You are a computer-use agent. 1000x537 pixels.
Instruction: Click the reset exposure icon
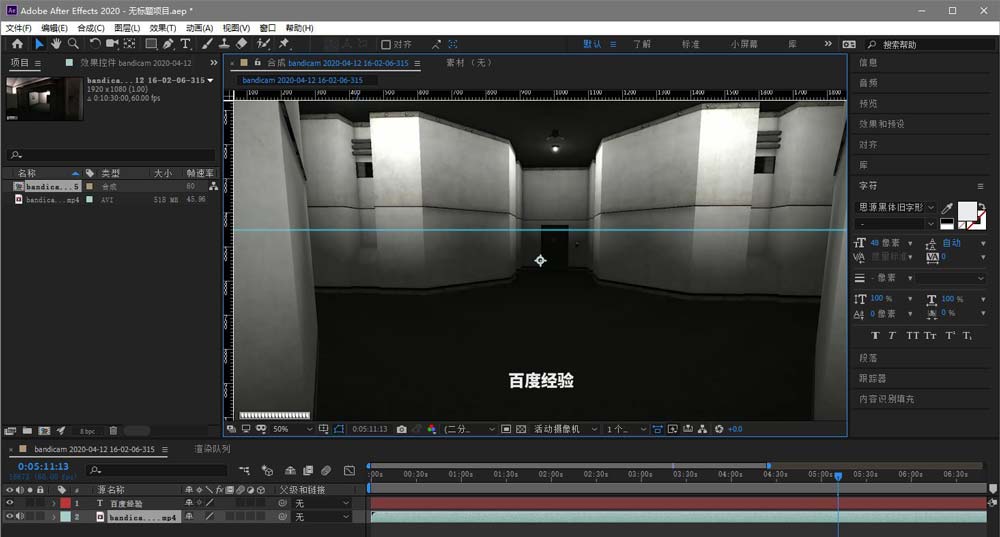point(719,429)
